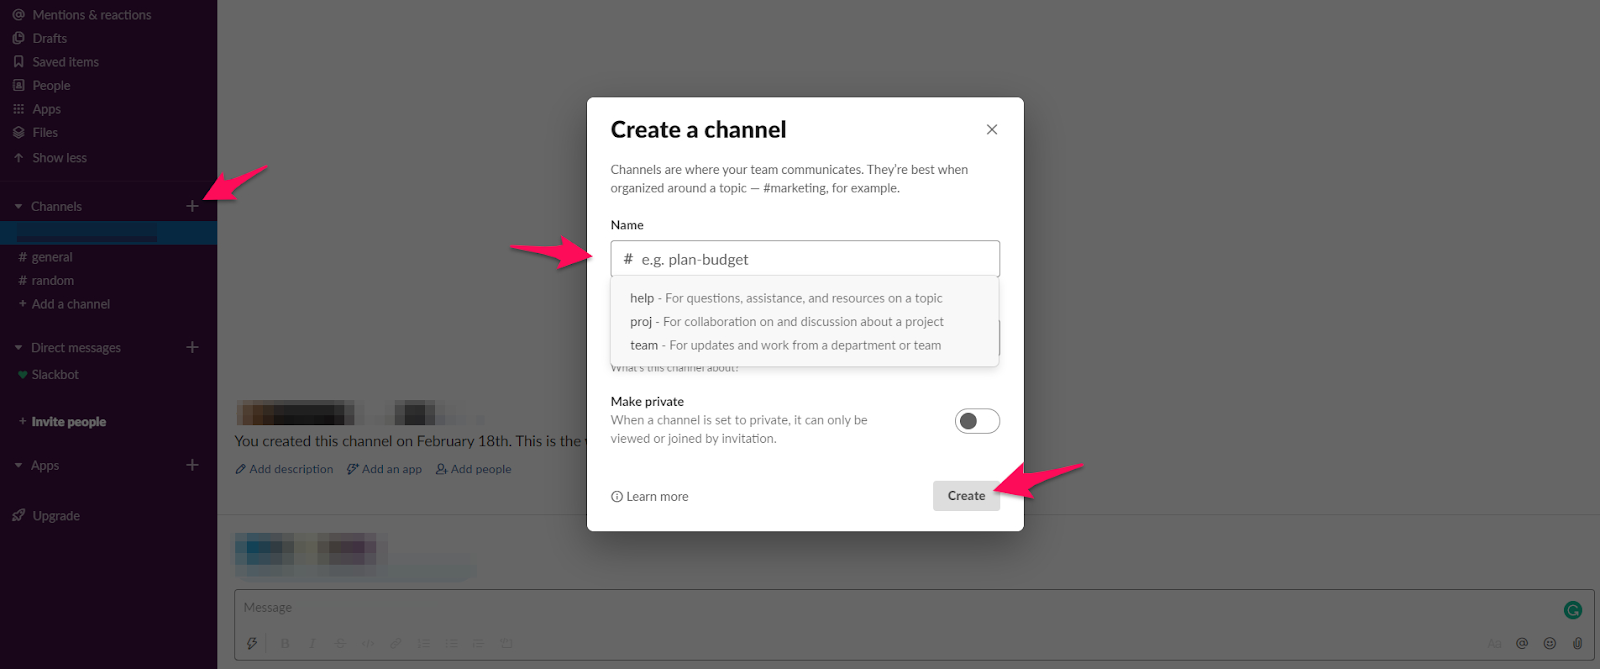Click the Create button
This screenshot has height=669, width=1600.
coord(966,496)
